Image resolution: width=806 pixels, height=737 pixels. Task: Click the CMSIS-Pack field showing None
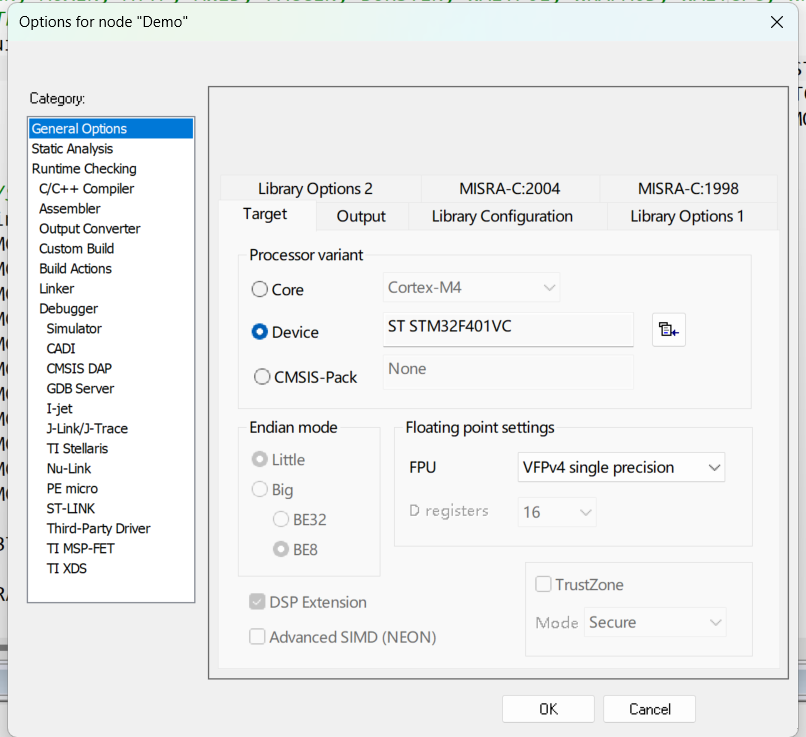point(508,372)
